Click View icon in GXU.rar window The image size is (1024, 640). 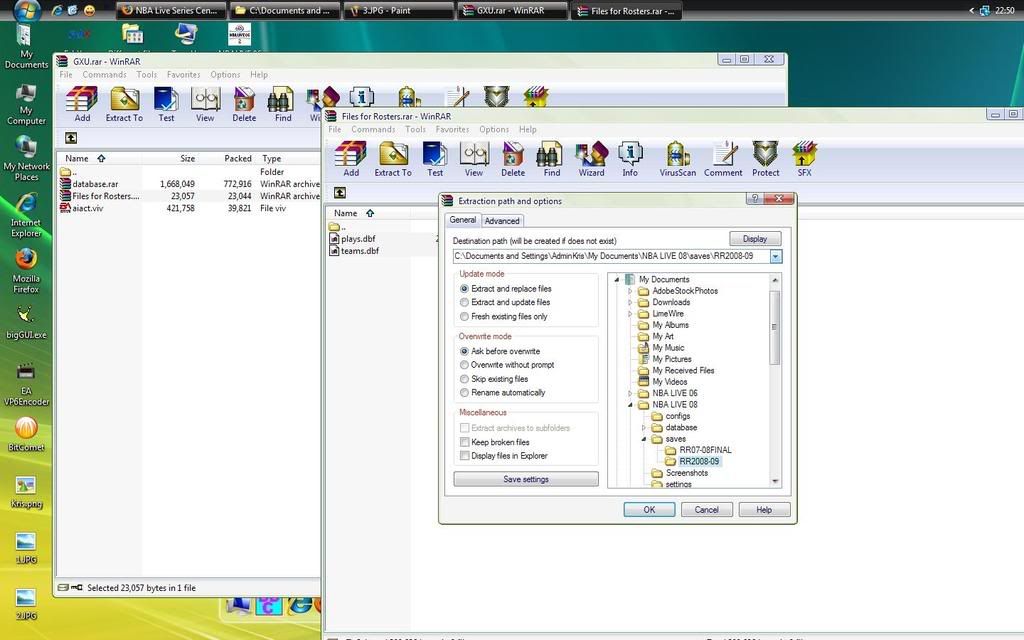[x=205, y=104]
